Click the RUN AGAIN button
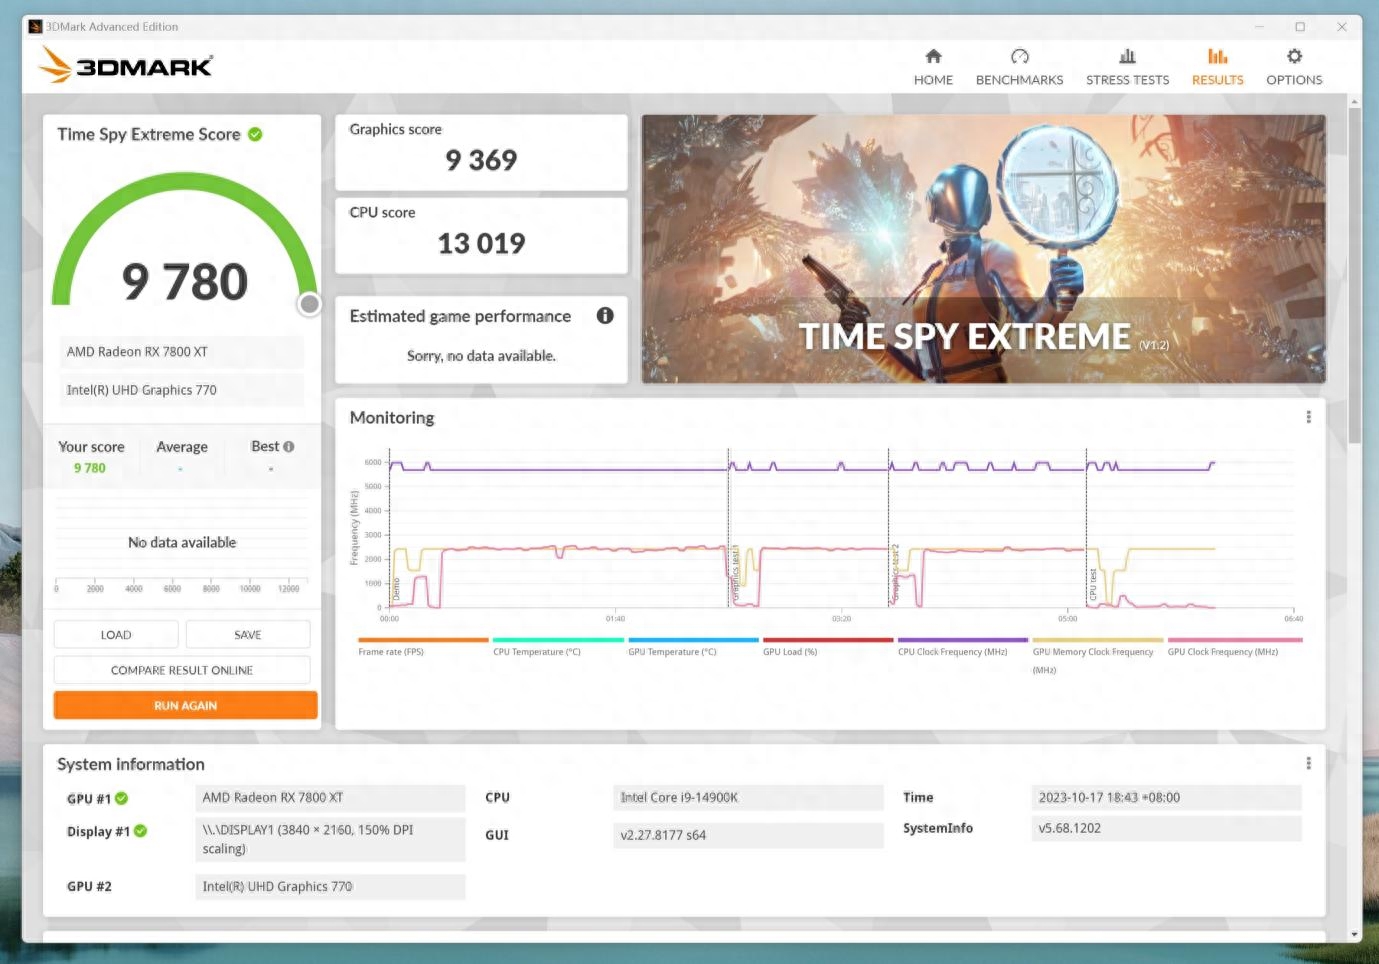 click(x=185, y=705)
